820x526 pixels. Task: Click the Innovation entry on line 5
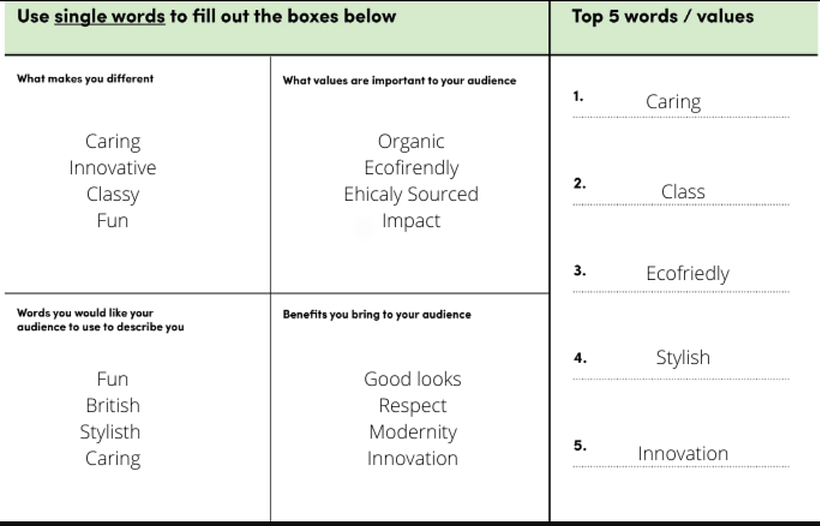click(682, 453)
